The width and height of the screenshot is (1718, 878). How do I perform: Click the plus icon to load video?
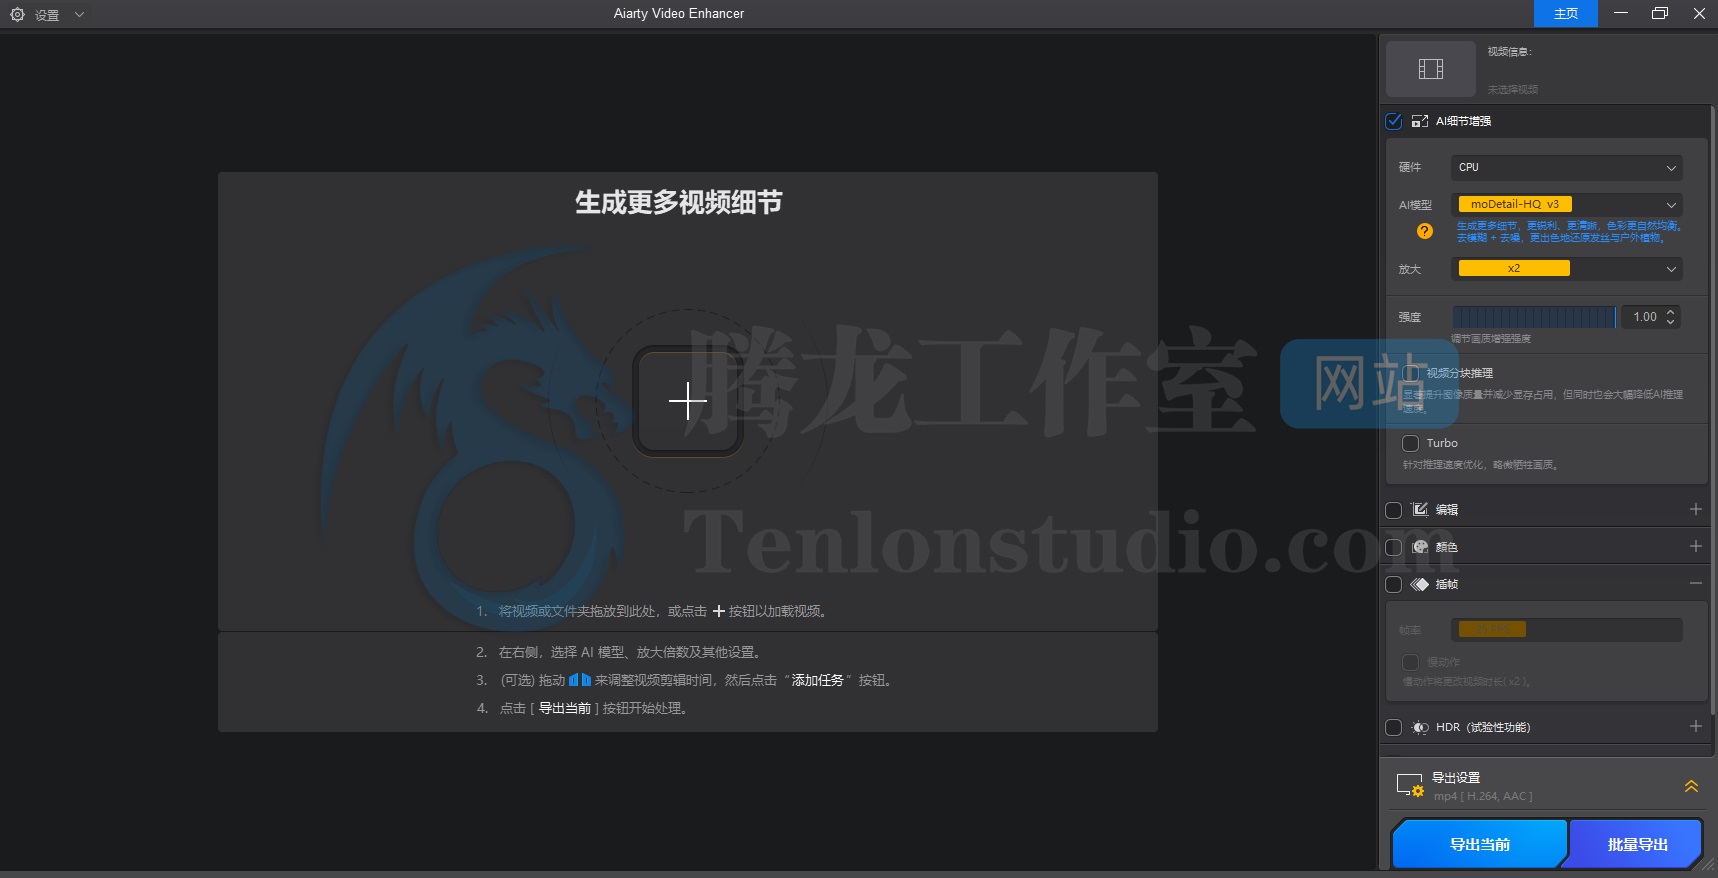(688, 401)
